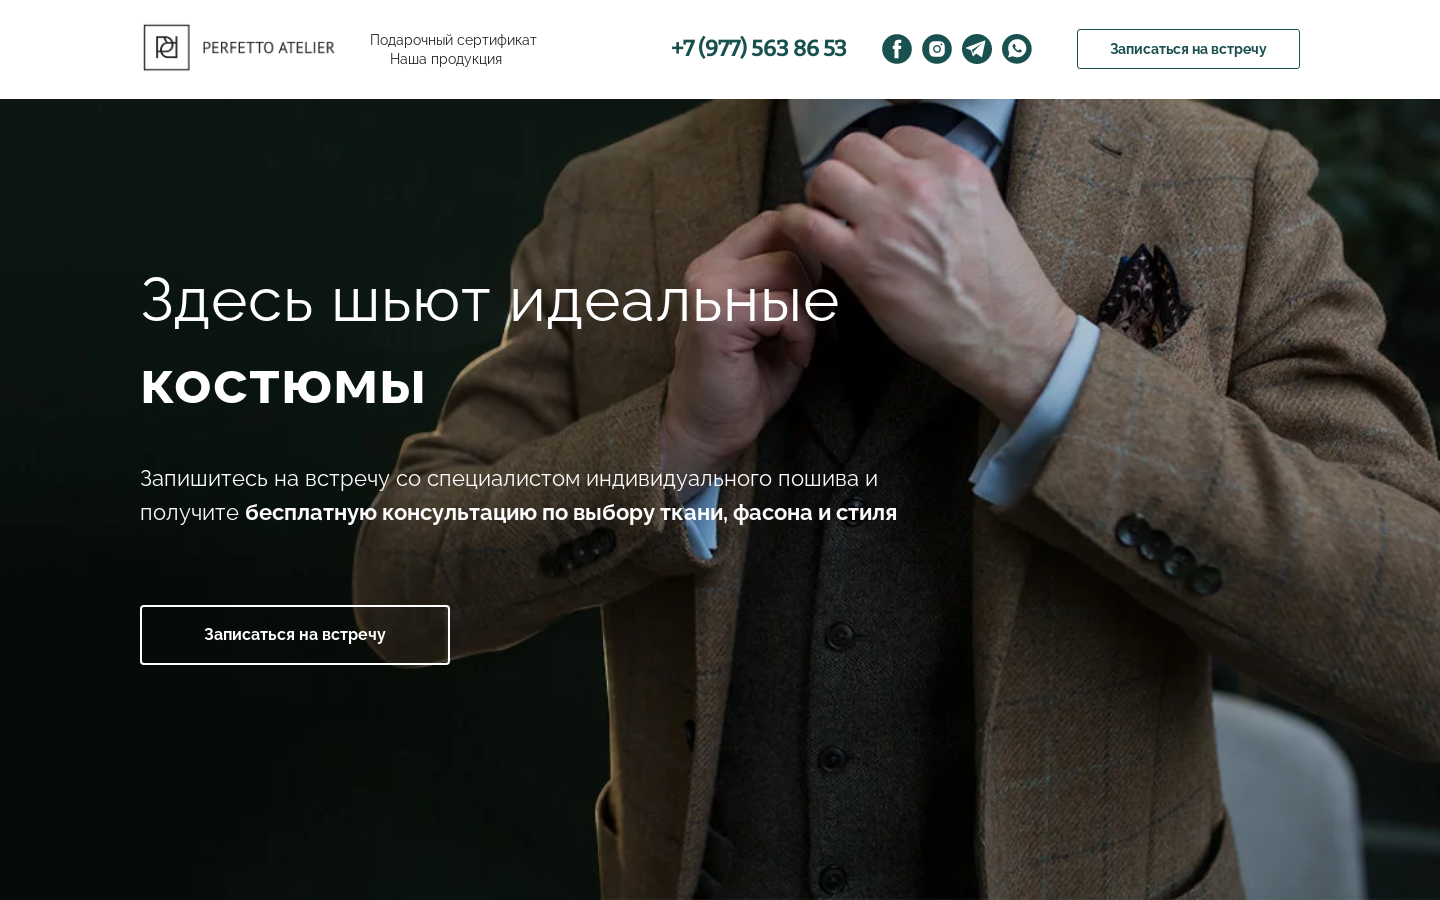Click bold бесплатную консультацию text
Screen dimensions: 1440x900
pyautogui.click(x=393, y=513)
